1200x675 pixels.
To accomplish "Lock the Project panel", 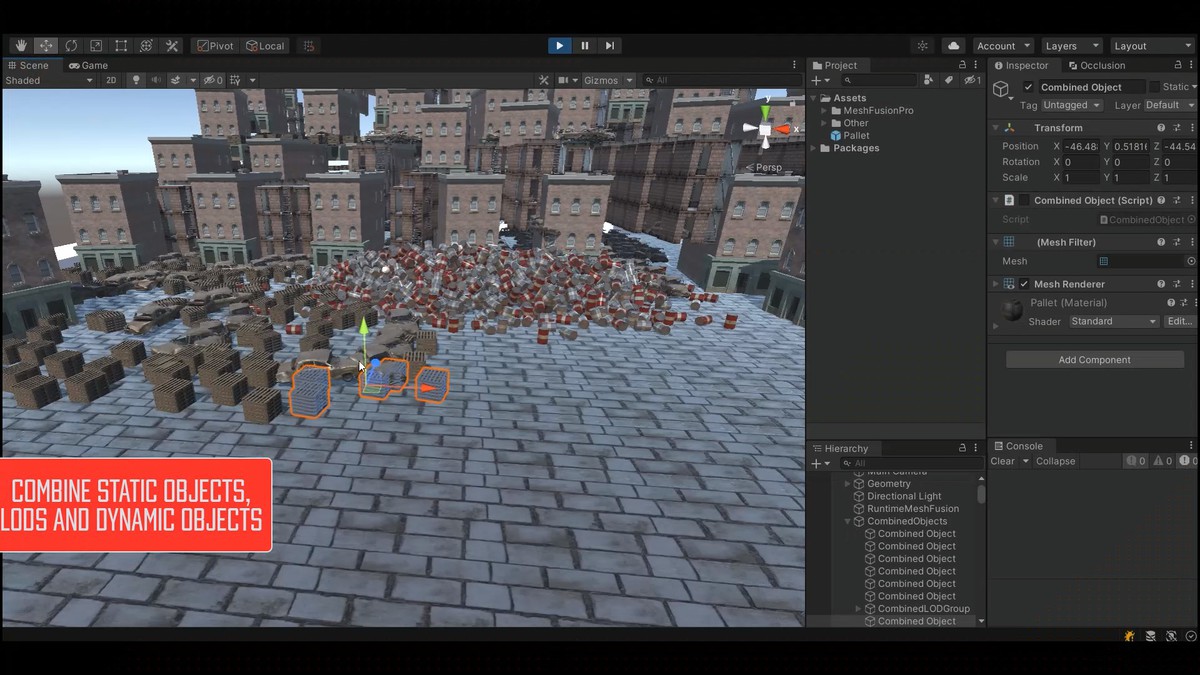I will [x=962, y=65].
